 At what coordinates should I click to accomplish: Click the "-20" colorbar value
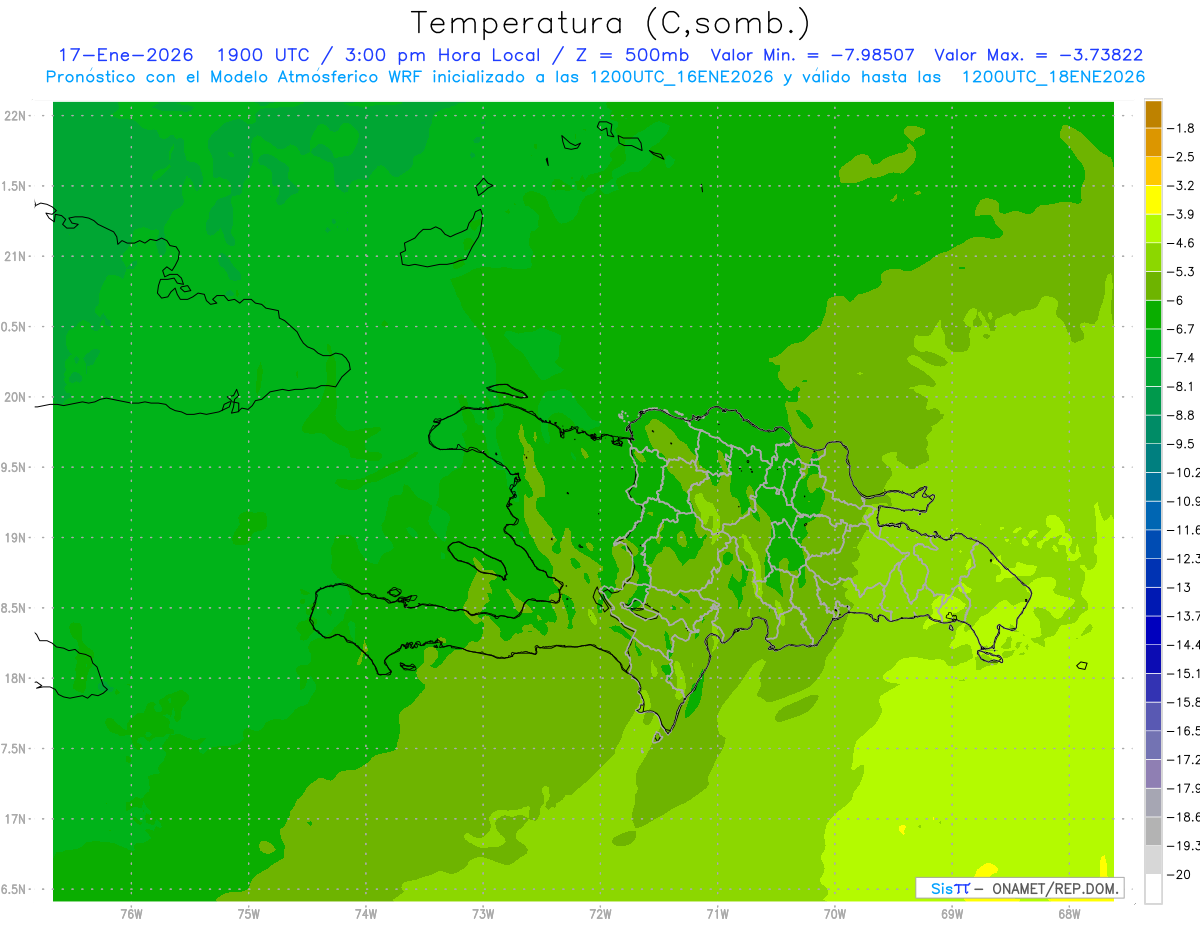(x=1181, y=874)
